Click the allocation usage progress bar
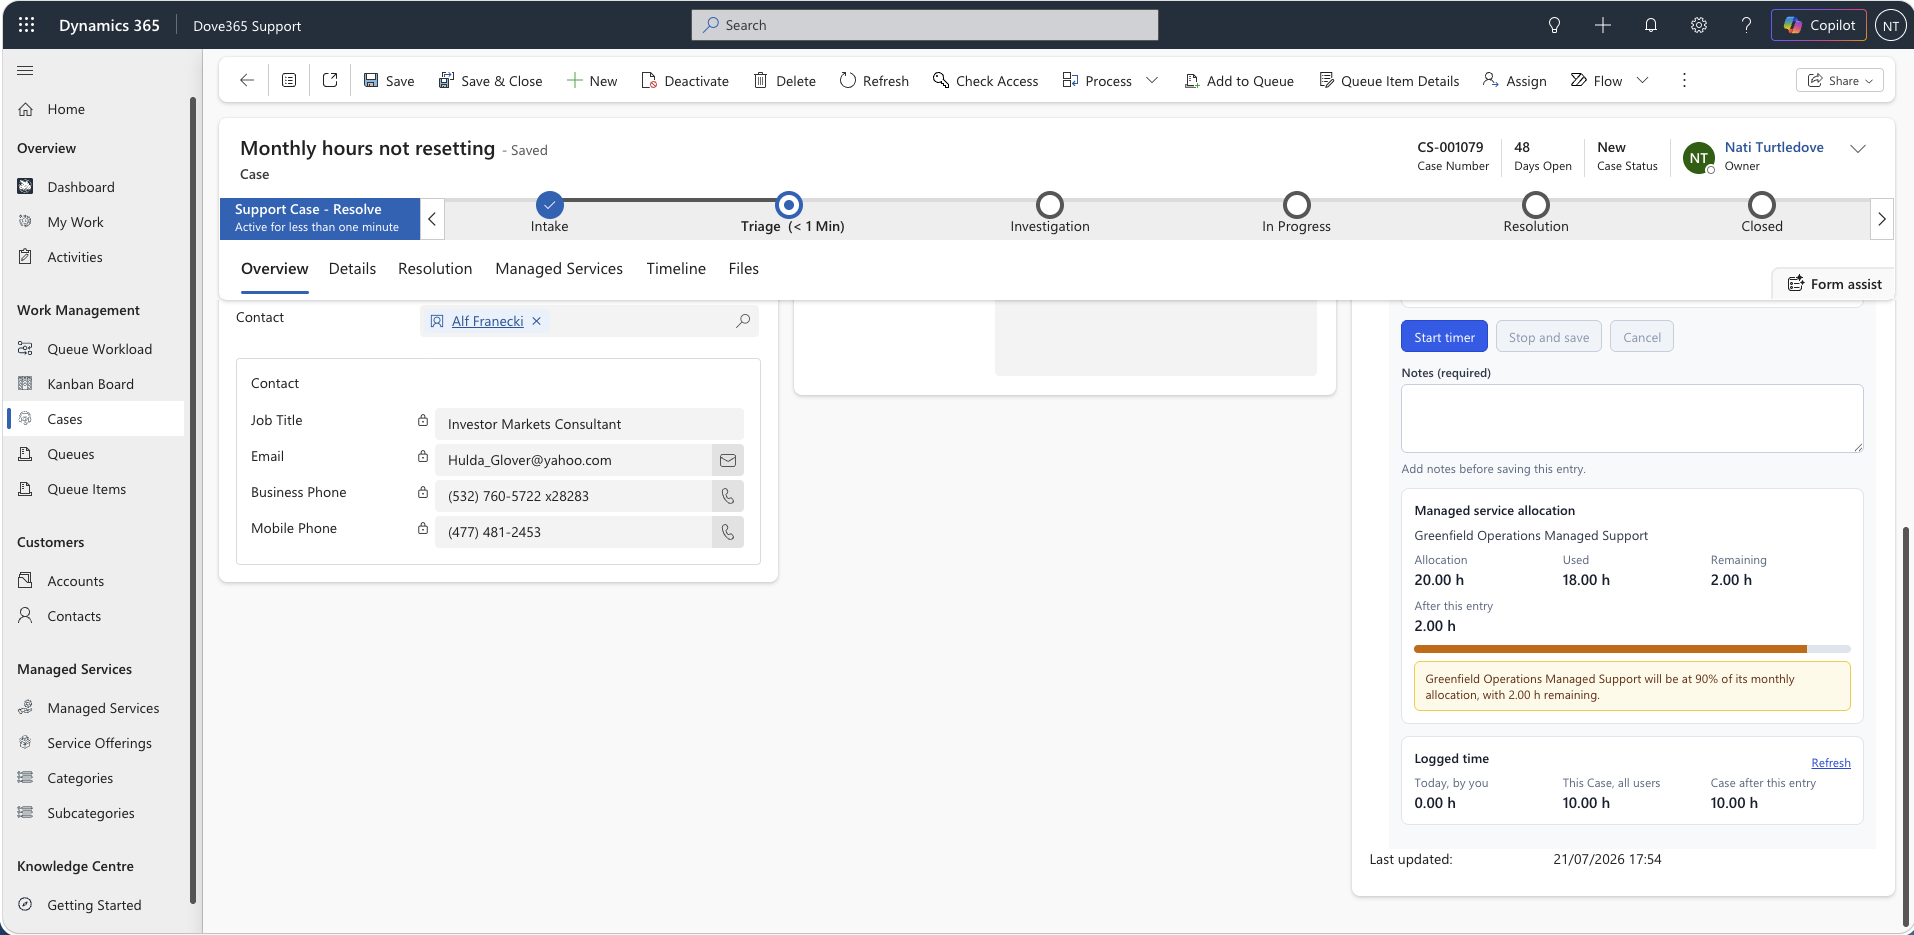 click(1632, 649)
